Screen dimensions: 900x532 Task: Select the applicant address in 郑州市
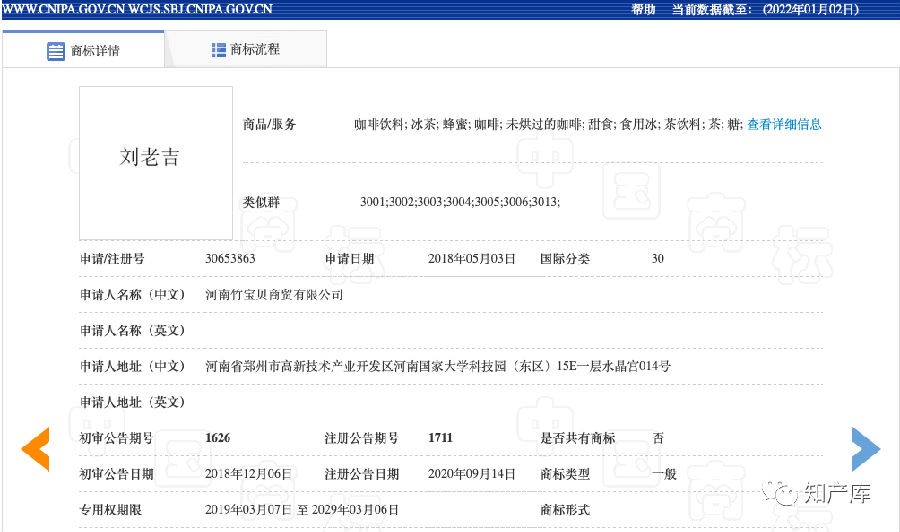[437, 366]
